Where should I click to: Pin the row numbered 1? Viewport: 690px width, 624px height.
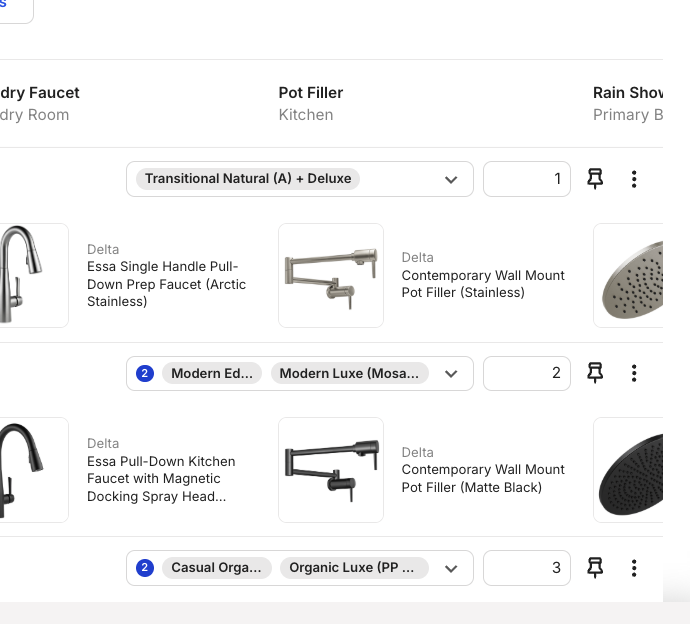(595, 179)
